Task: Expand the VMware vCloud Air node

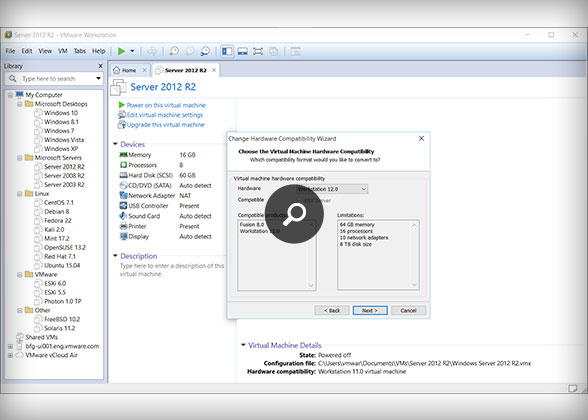Action: tap(10, 355)
